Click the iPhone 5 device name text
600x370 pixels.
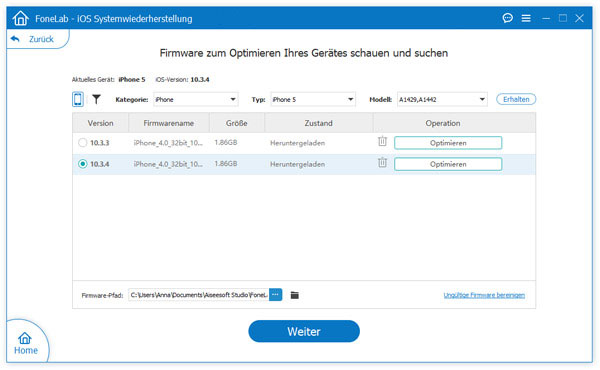coord(132,80)
